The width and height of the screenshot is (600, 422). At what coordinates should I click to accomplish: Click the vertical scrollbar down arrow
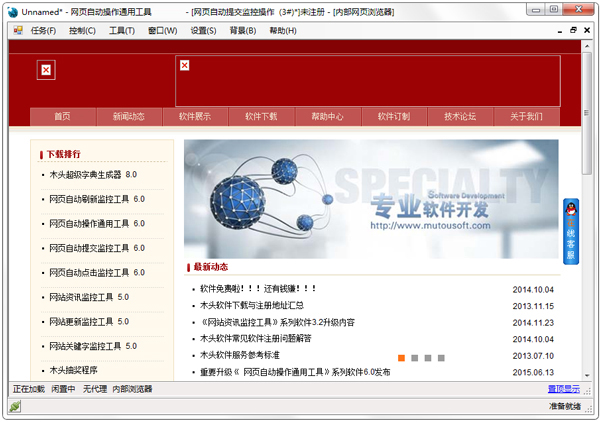point(585,374)
